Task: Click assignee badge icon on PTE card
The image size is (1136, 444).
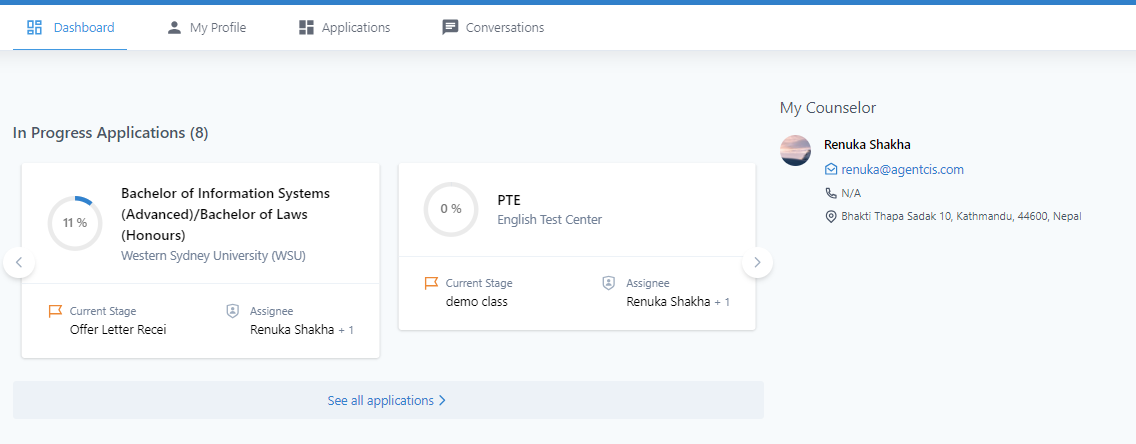Action: pos(609,283)
